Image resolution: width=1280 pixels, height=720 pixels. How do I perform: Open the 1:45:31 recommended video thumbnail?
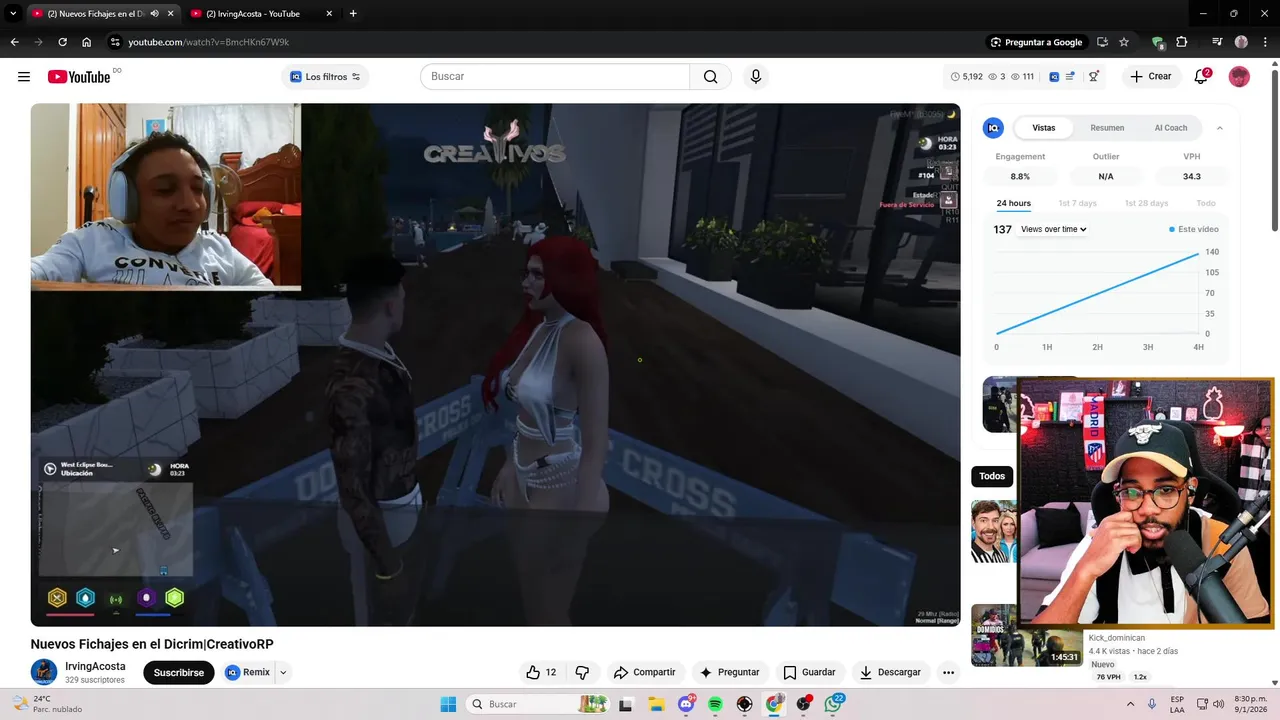point(1026,634)
